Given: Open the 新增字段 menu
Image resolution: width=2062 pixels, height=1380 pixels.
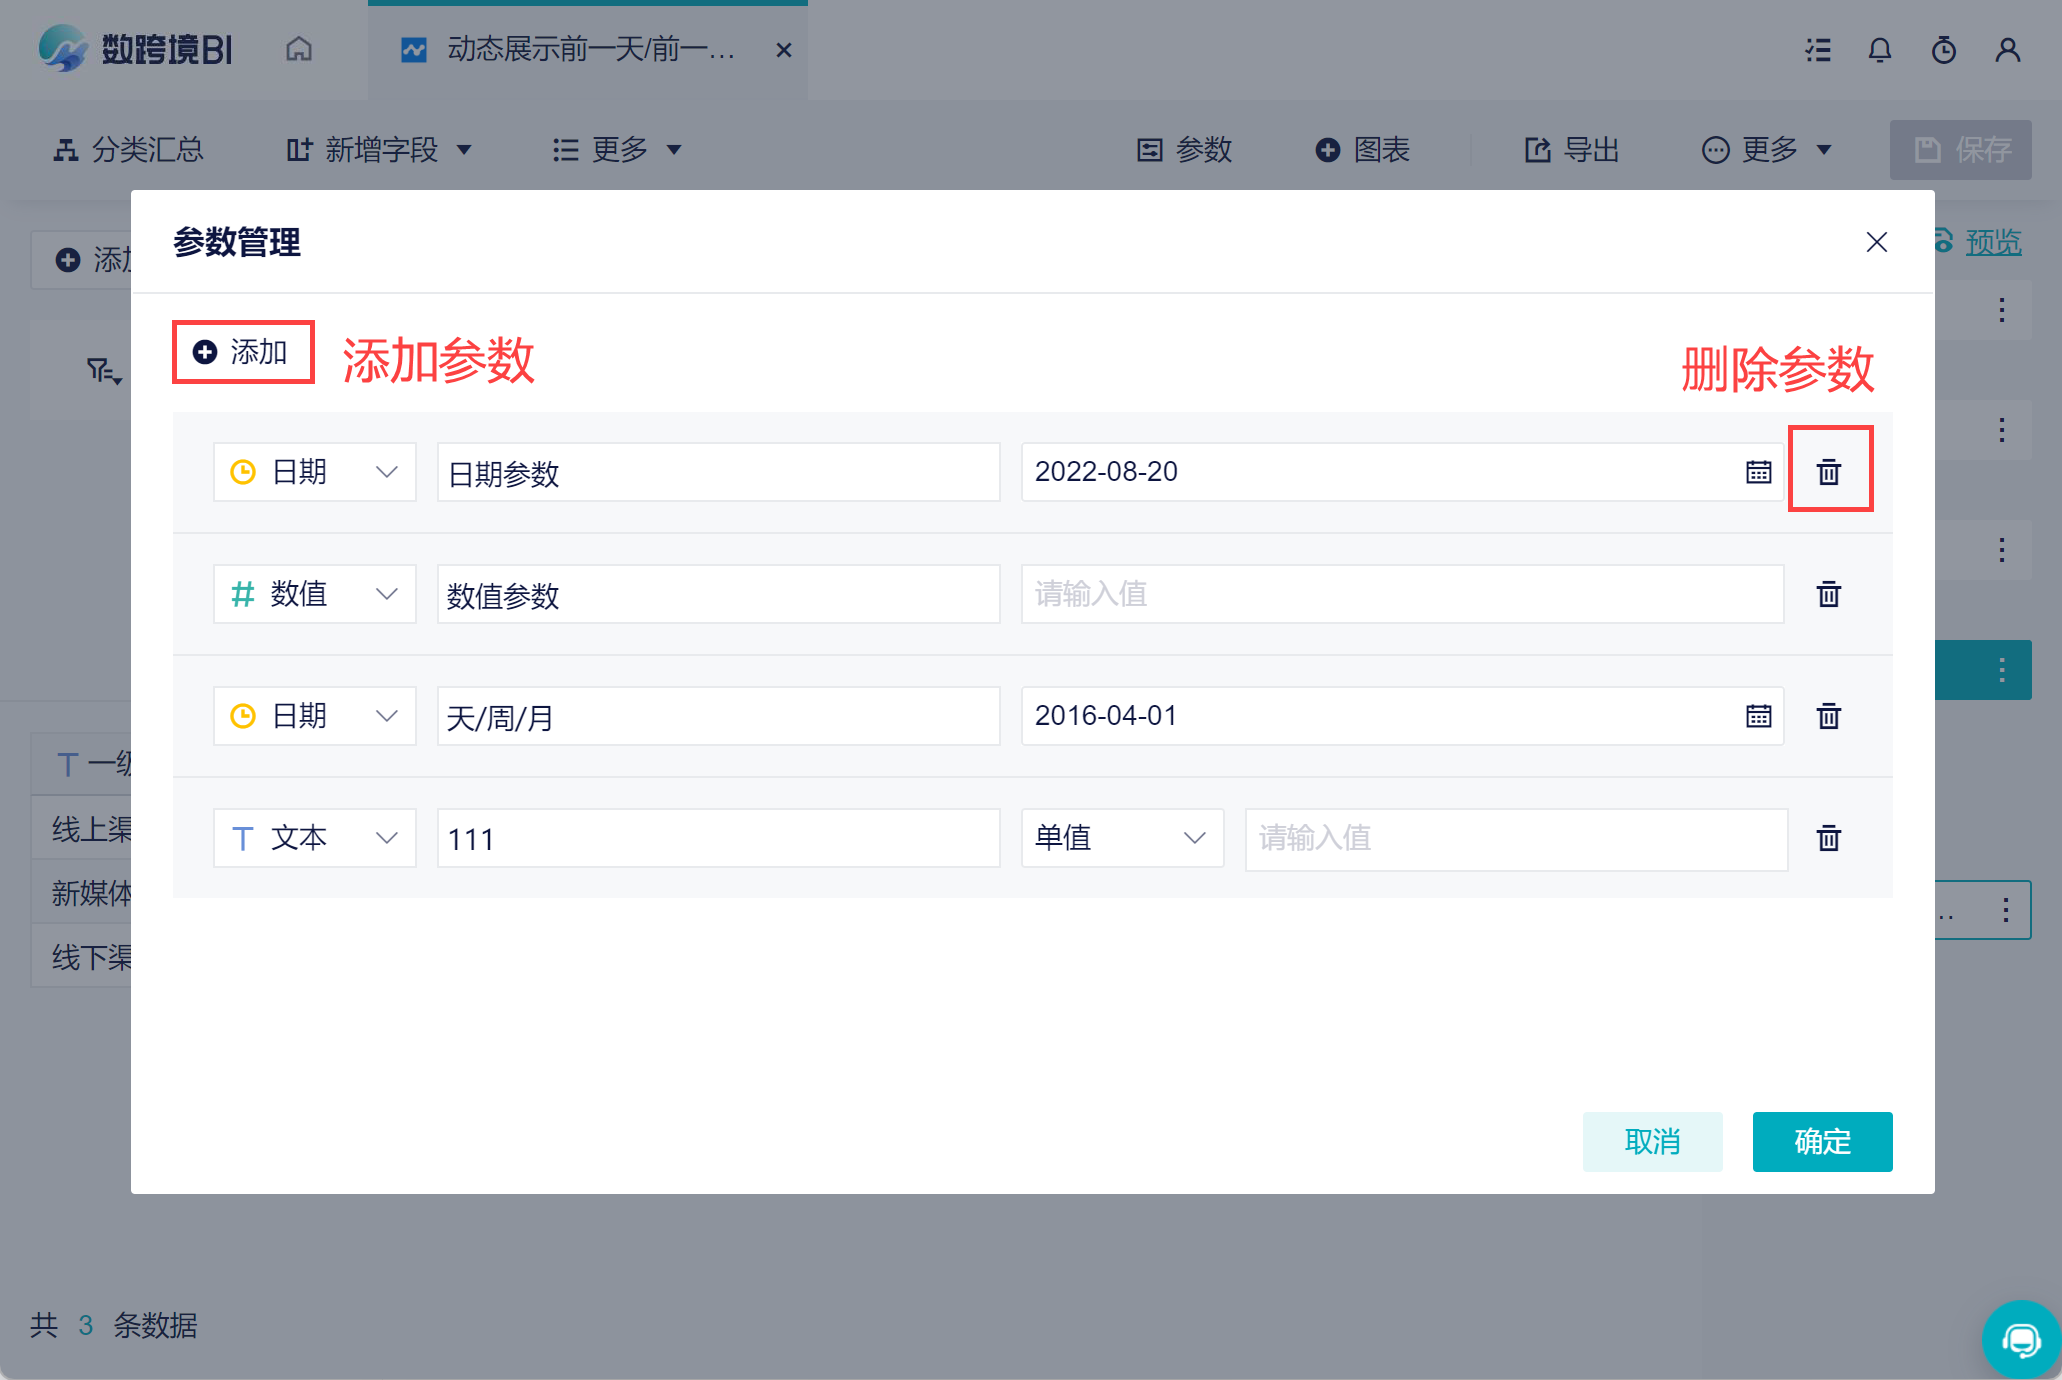Looking at the screenshot, I should click(x=379, y=150).
